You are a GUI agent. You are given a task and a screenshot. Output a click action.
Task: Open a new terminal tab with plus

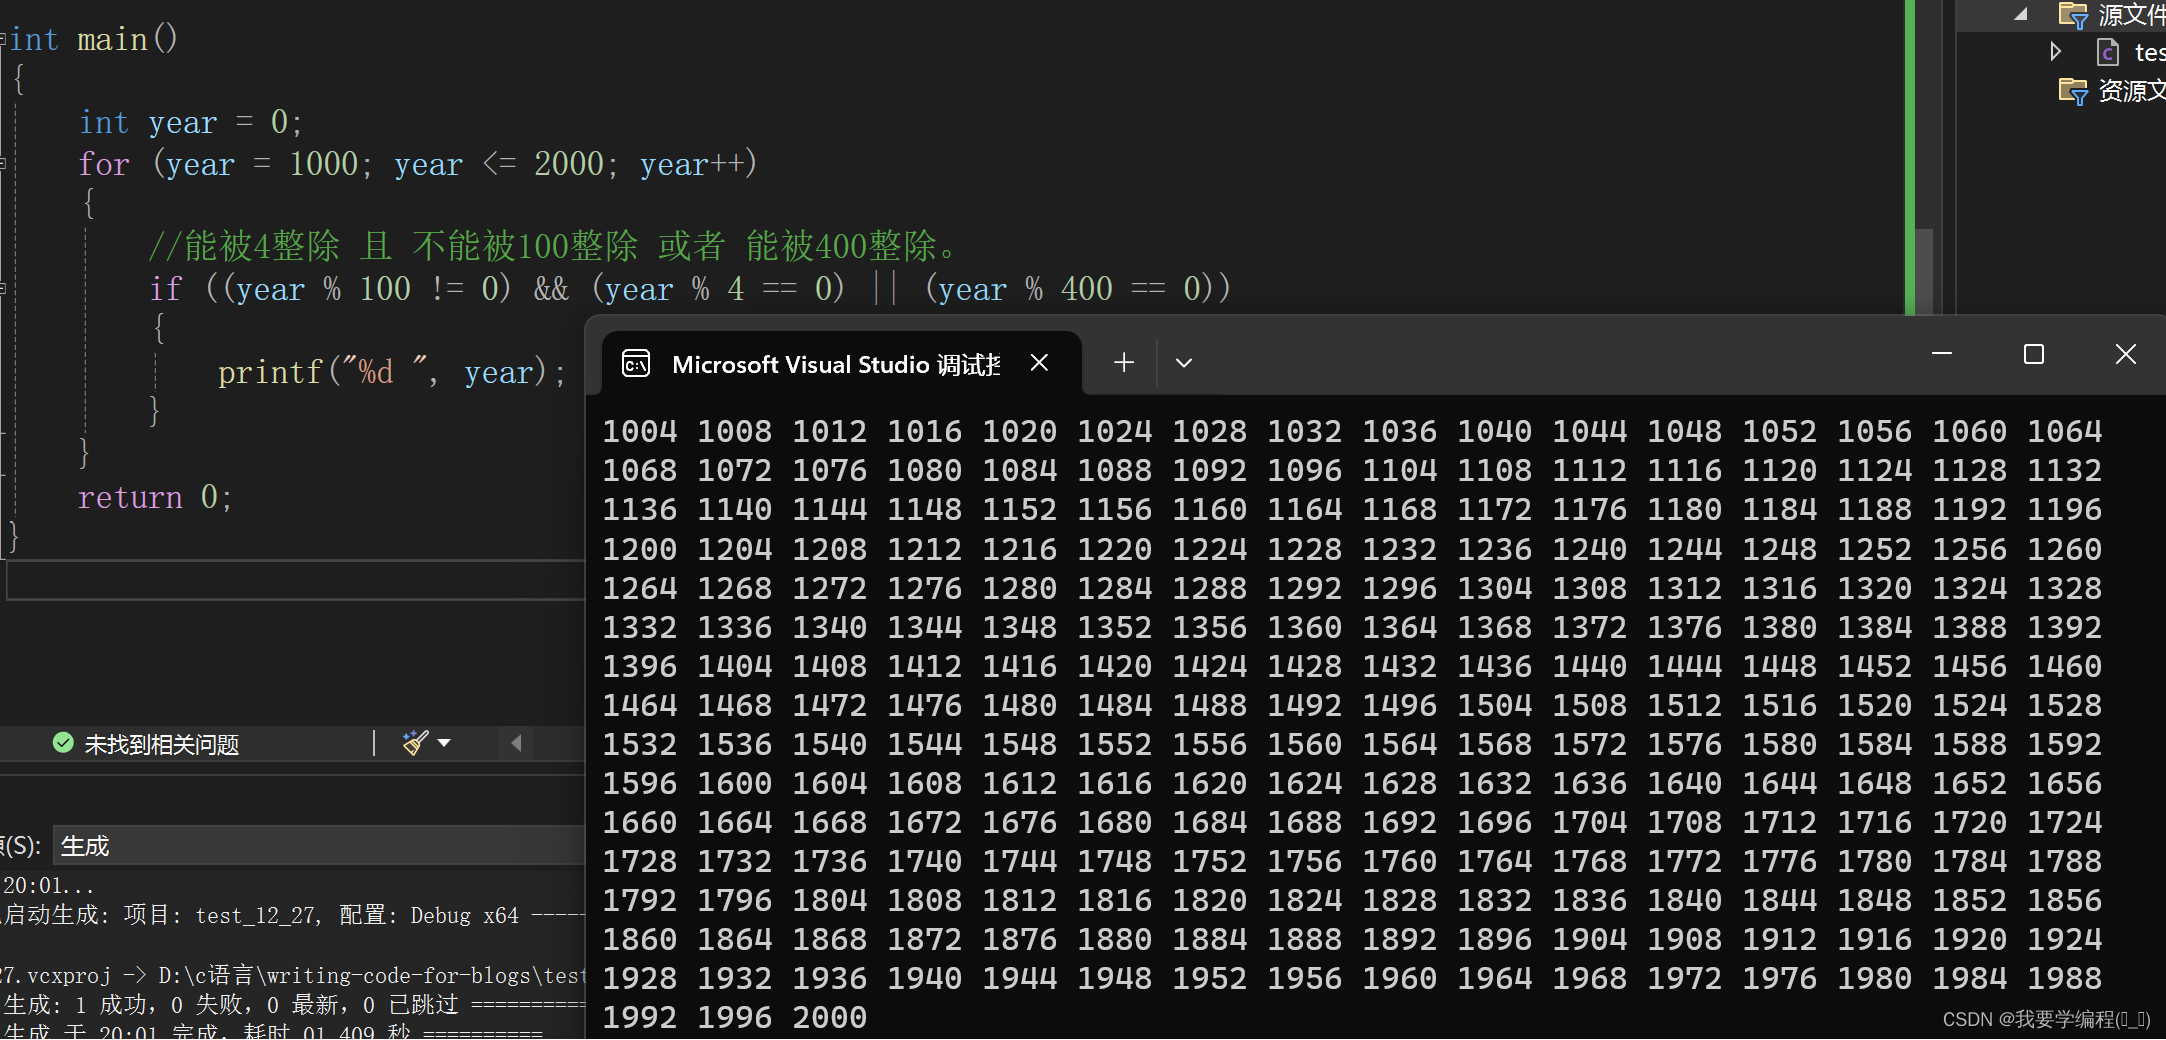(x=1124, y=363)
